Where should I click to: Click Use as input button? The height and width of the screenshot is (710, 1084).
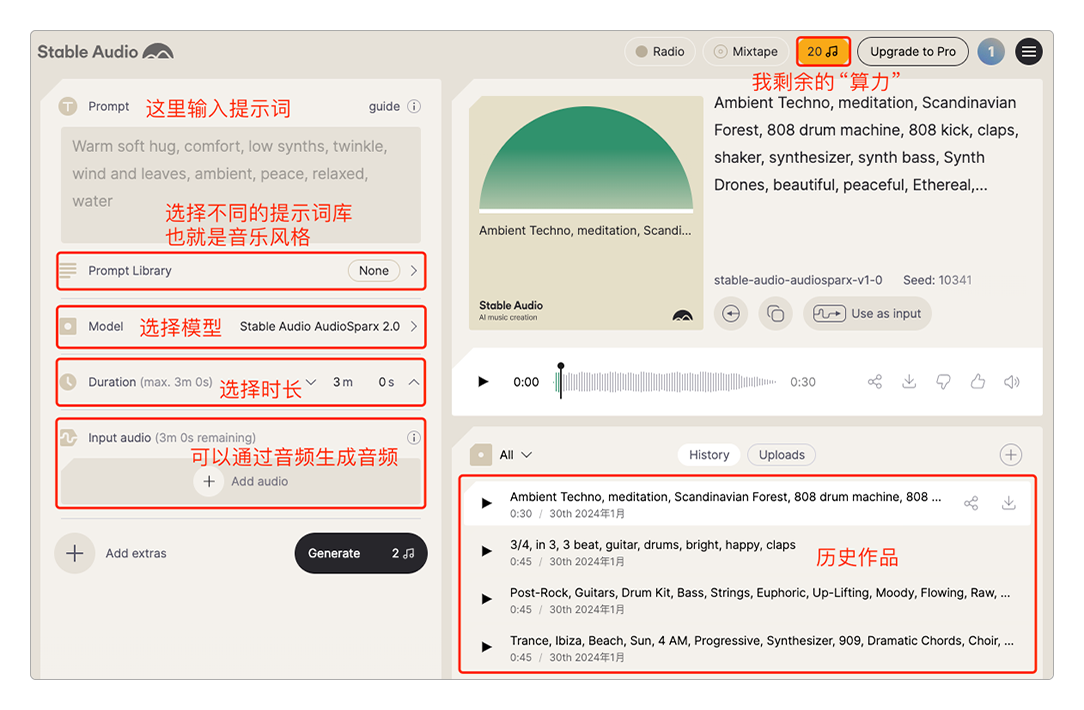click(867, 314)
